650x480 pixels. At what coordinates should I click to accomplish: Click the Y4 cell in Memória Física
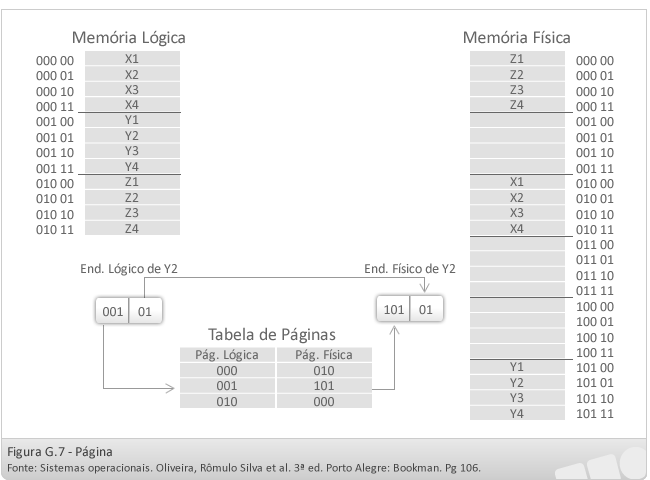click(x=517, y=413)
